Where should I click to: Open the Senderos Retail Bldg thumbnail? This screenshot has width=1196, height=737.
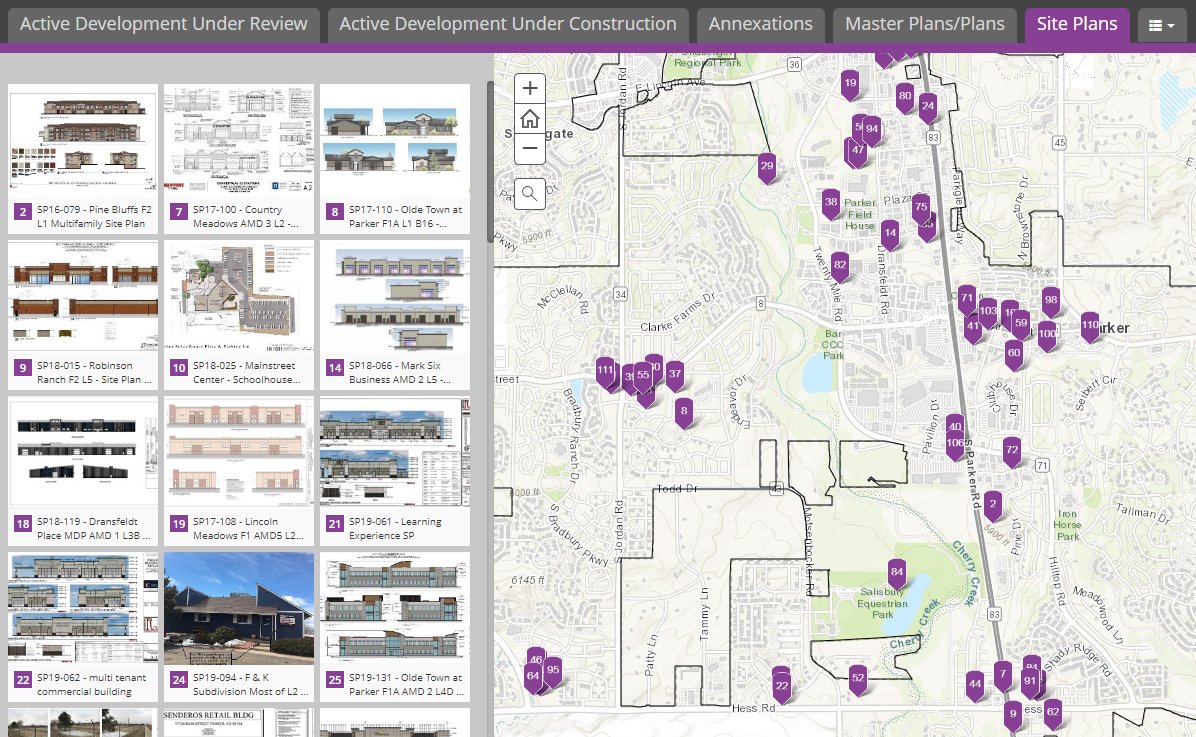click(x=239, y=723)
